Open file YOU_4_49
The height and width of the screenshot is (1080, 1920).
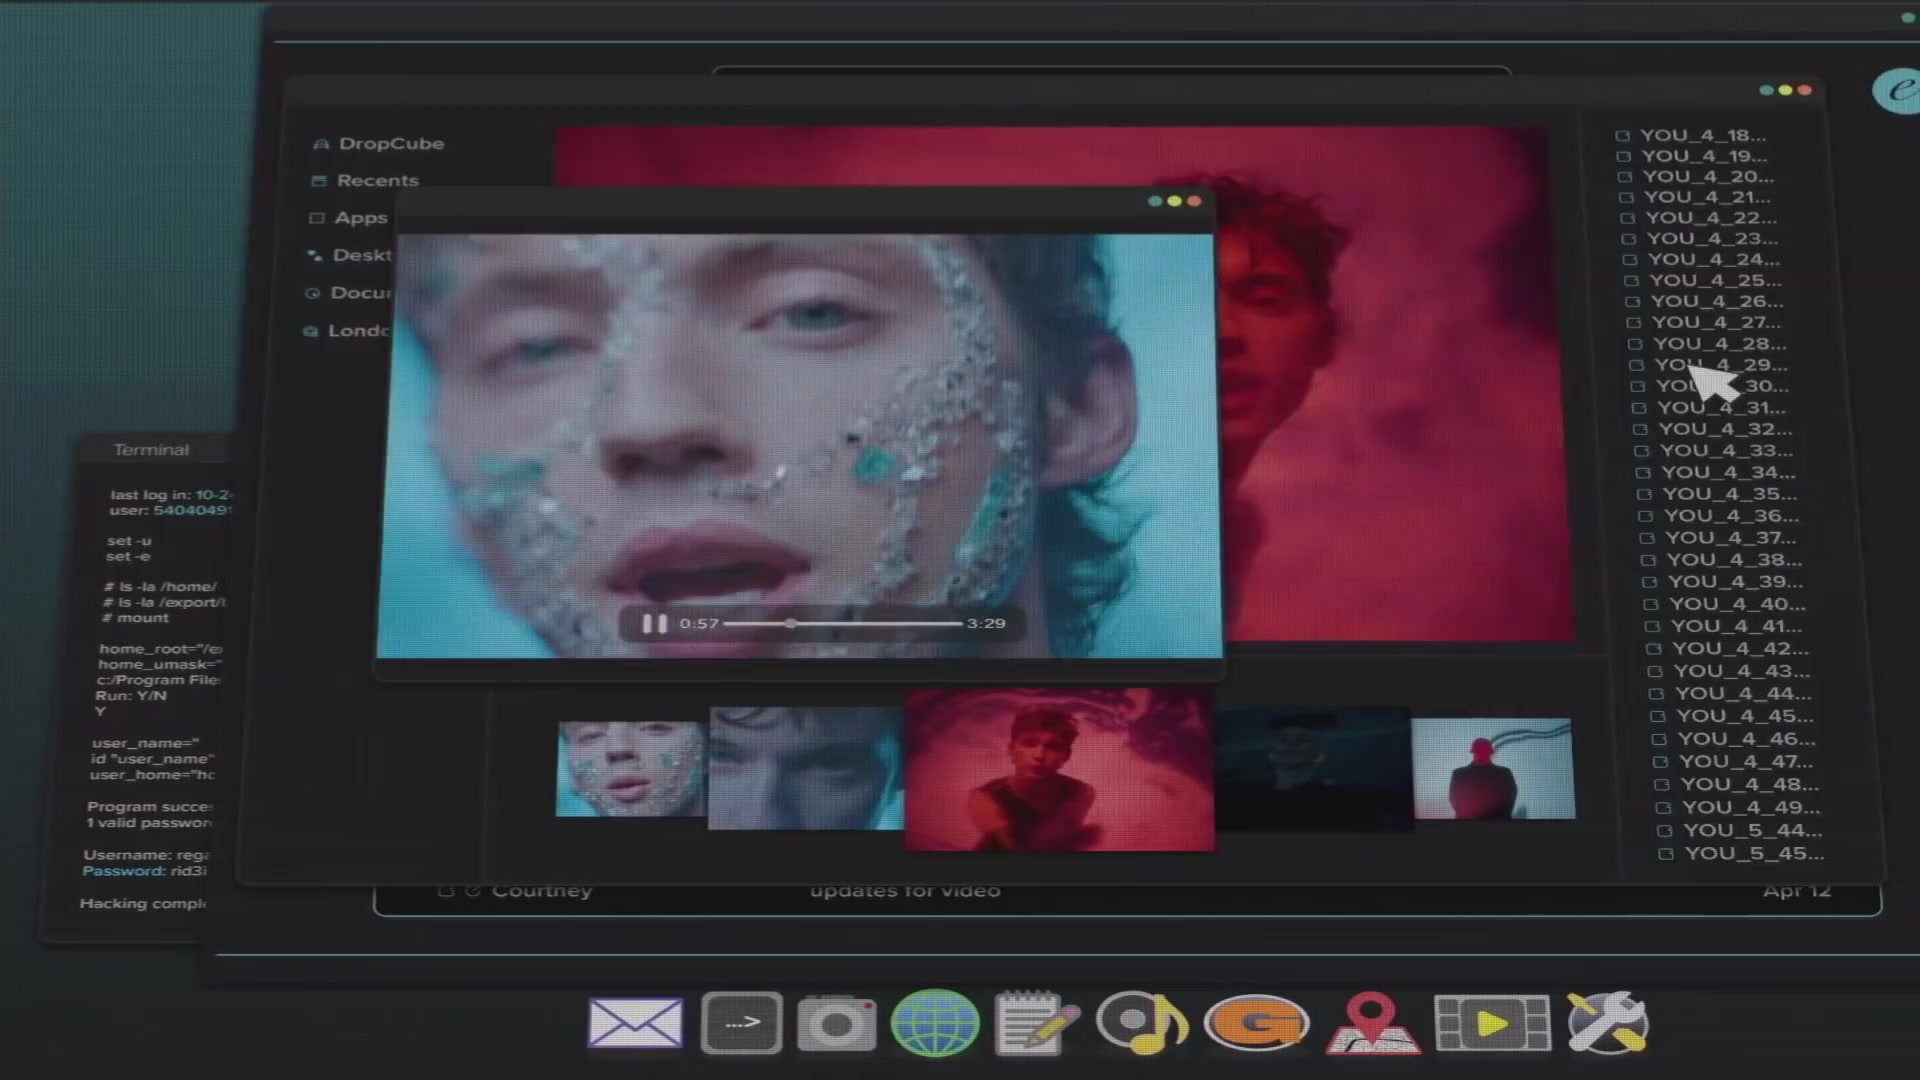pos(1751,807)
